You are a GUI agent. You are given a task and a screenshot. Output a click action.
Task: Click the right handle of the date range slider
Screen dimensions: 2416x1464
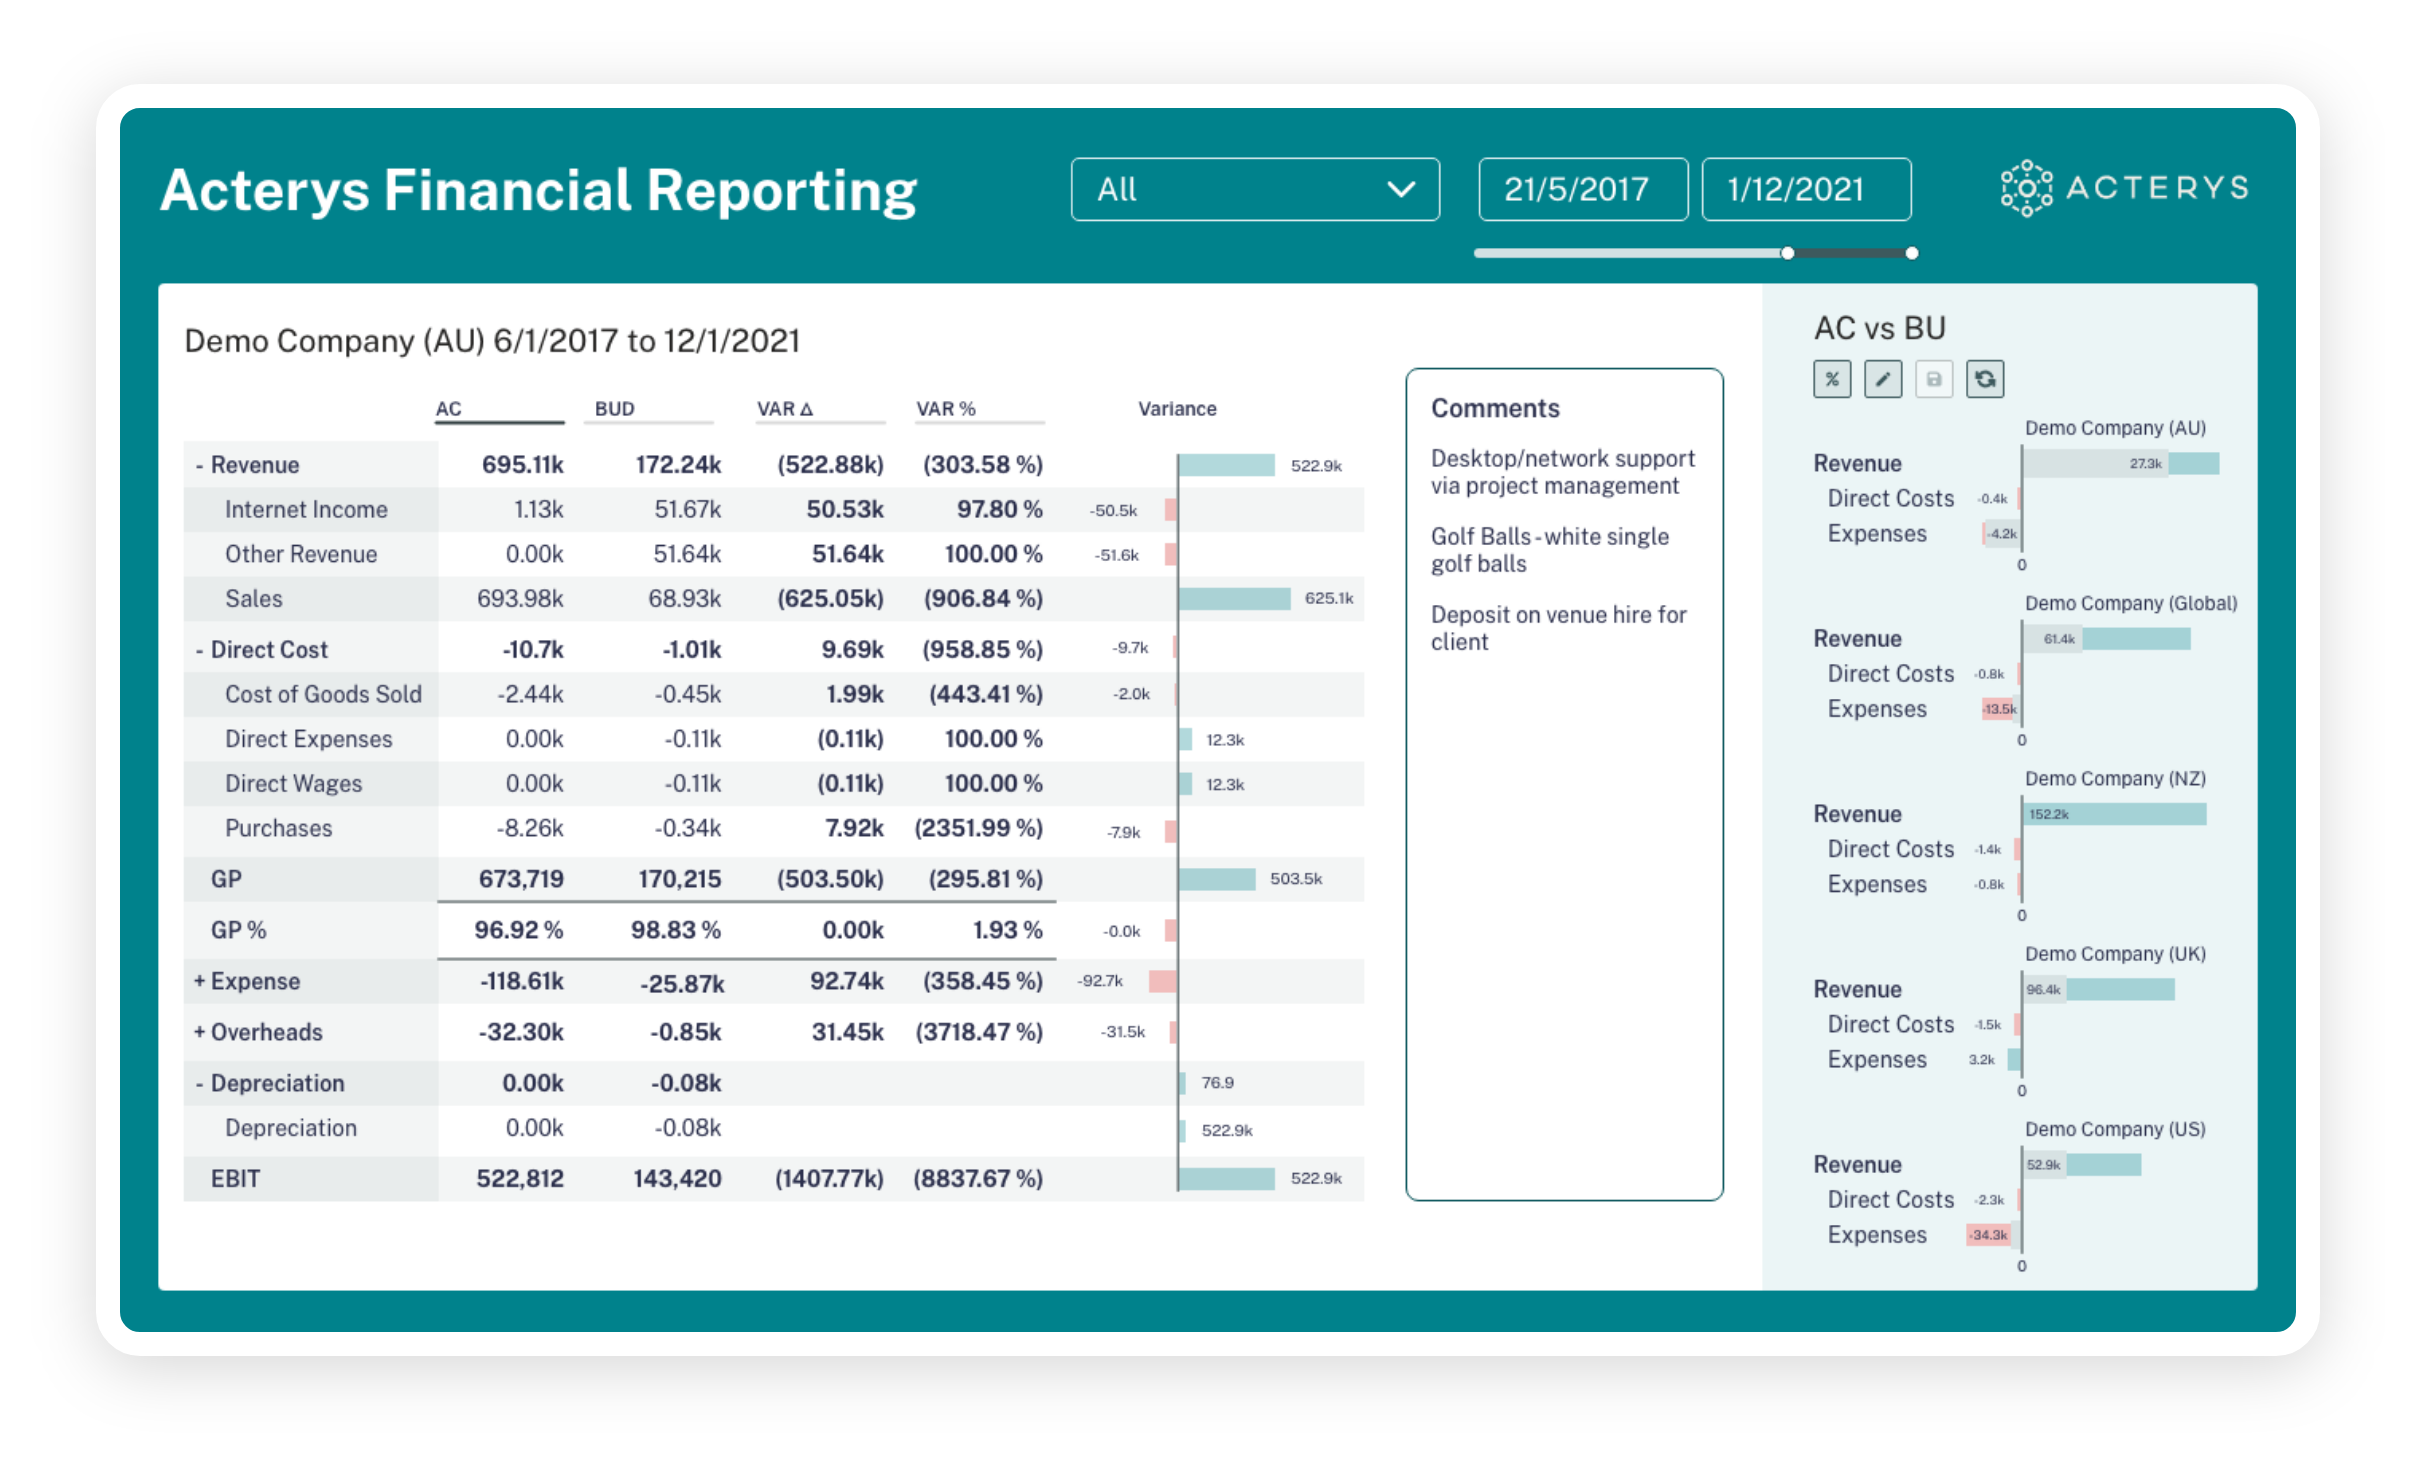[x=1911, y=253]
